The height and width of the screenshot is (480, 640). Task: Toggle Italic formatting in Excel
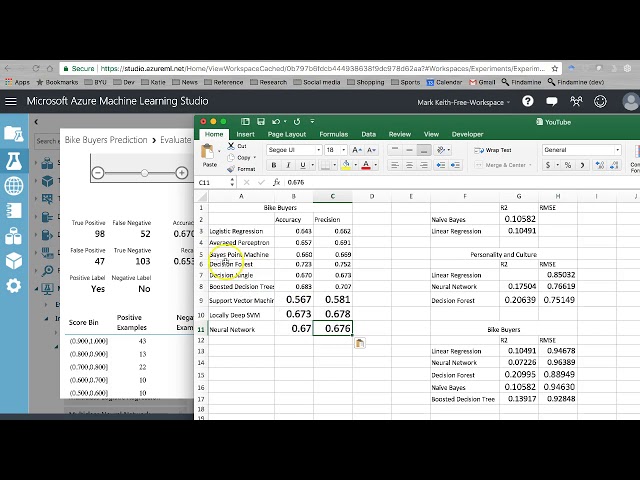pyautogui.click(x=288, y=165)
